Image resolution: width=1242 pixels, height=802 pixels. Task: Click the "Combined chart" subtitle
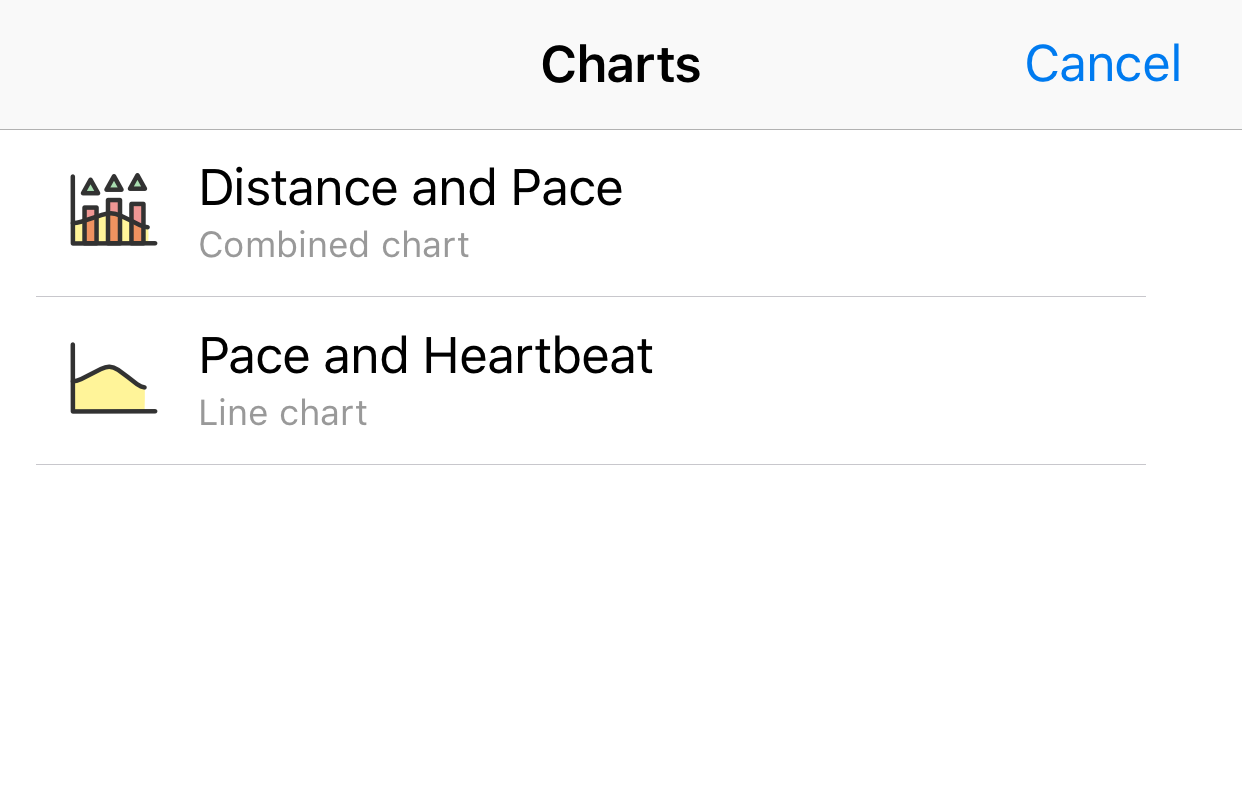pos(334,245)
